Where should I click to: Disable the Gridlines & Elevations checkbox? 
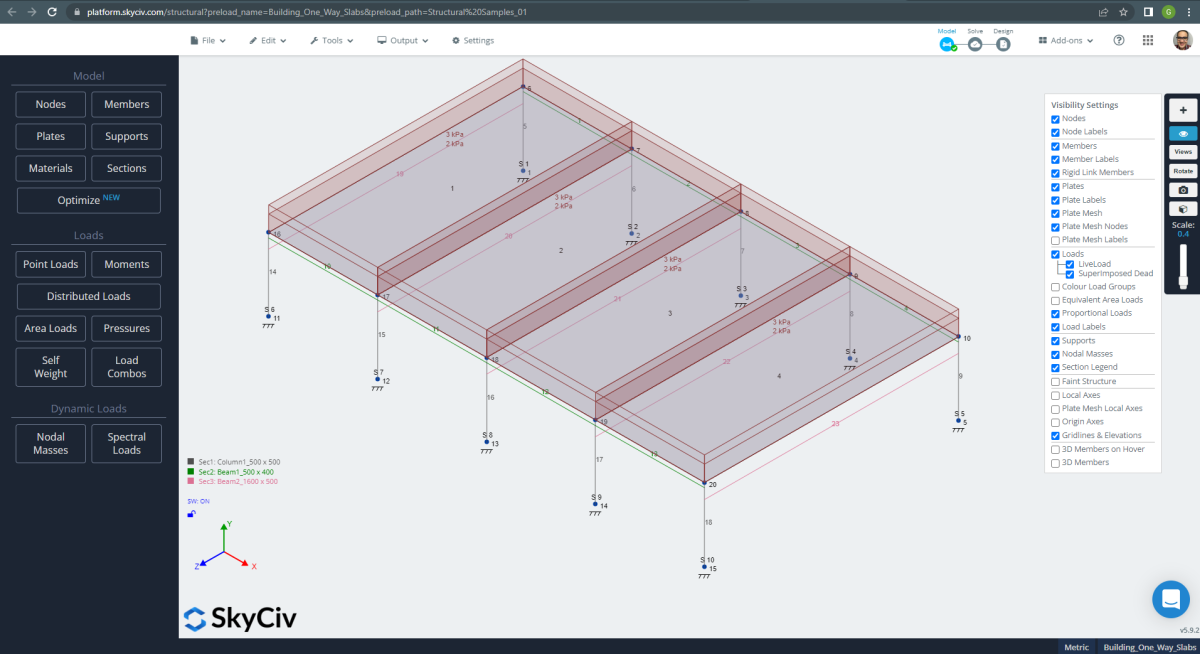(1055, 434)
